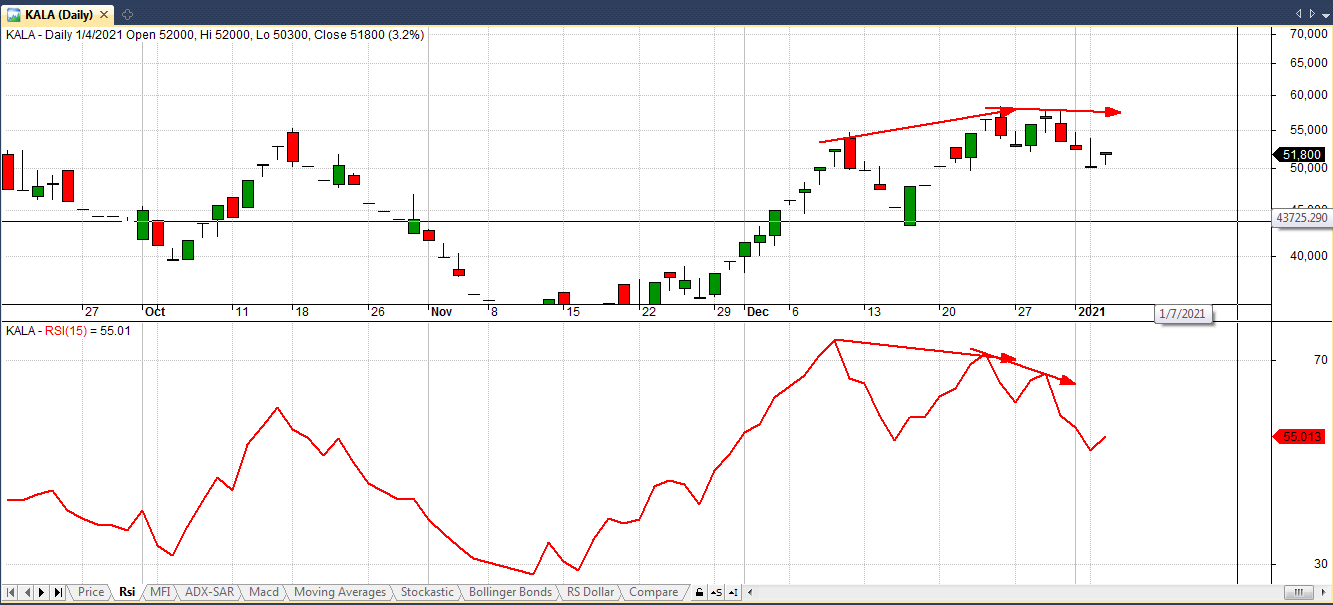1333x605 pixels.
Task: Click the 43725.290 horizontal line value label
Action: coord(1301,217)
